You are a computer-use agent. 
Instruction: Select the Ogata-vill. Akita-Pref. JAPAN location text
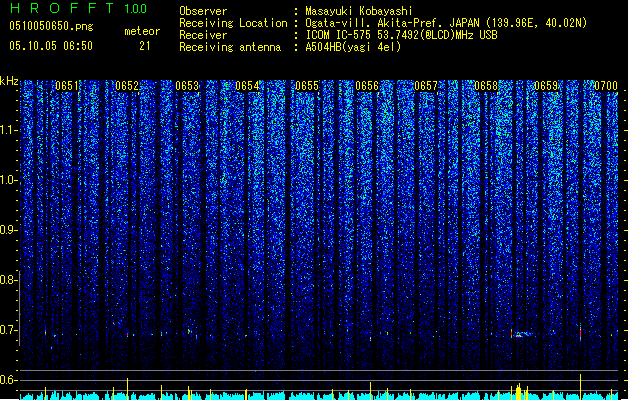point(446,23)
